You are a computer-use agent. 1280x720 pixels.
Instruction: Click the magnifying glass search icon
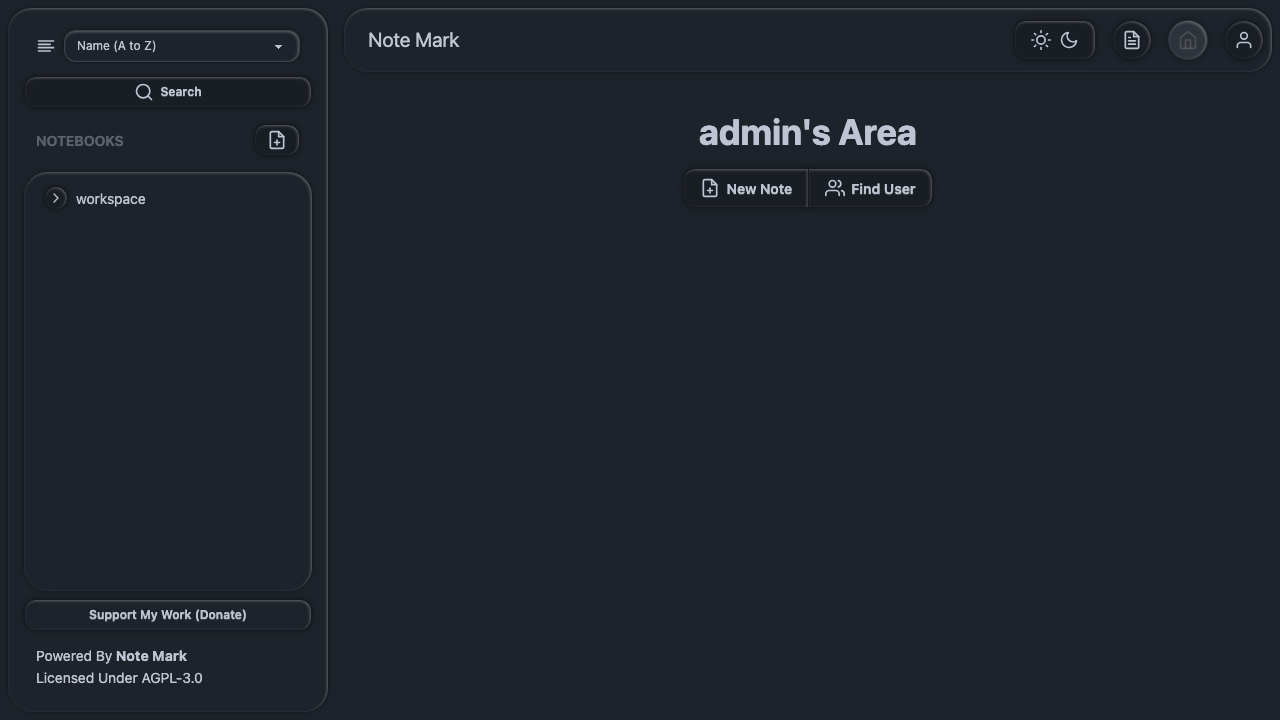click(144, 92)
